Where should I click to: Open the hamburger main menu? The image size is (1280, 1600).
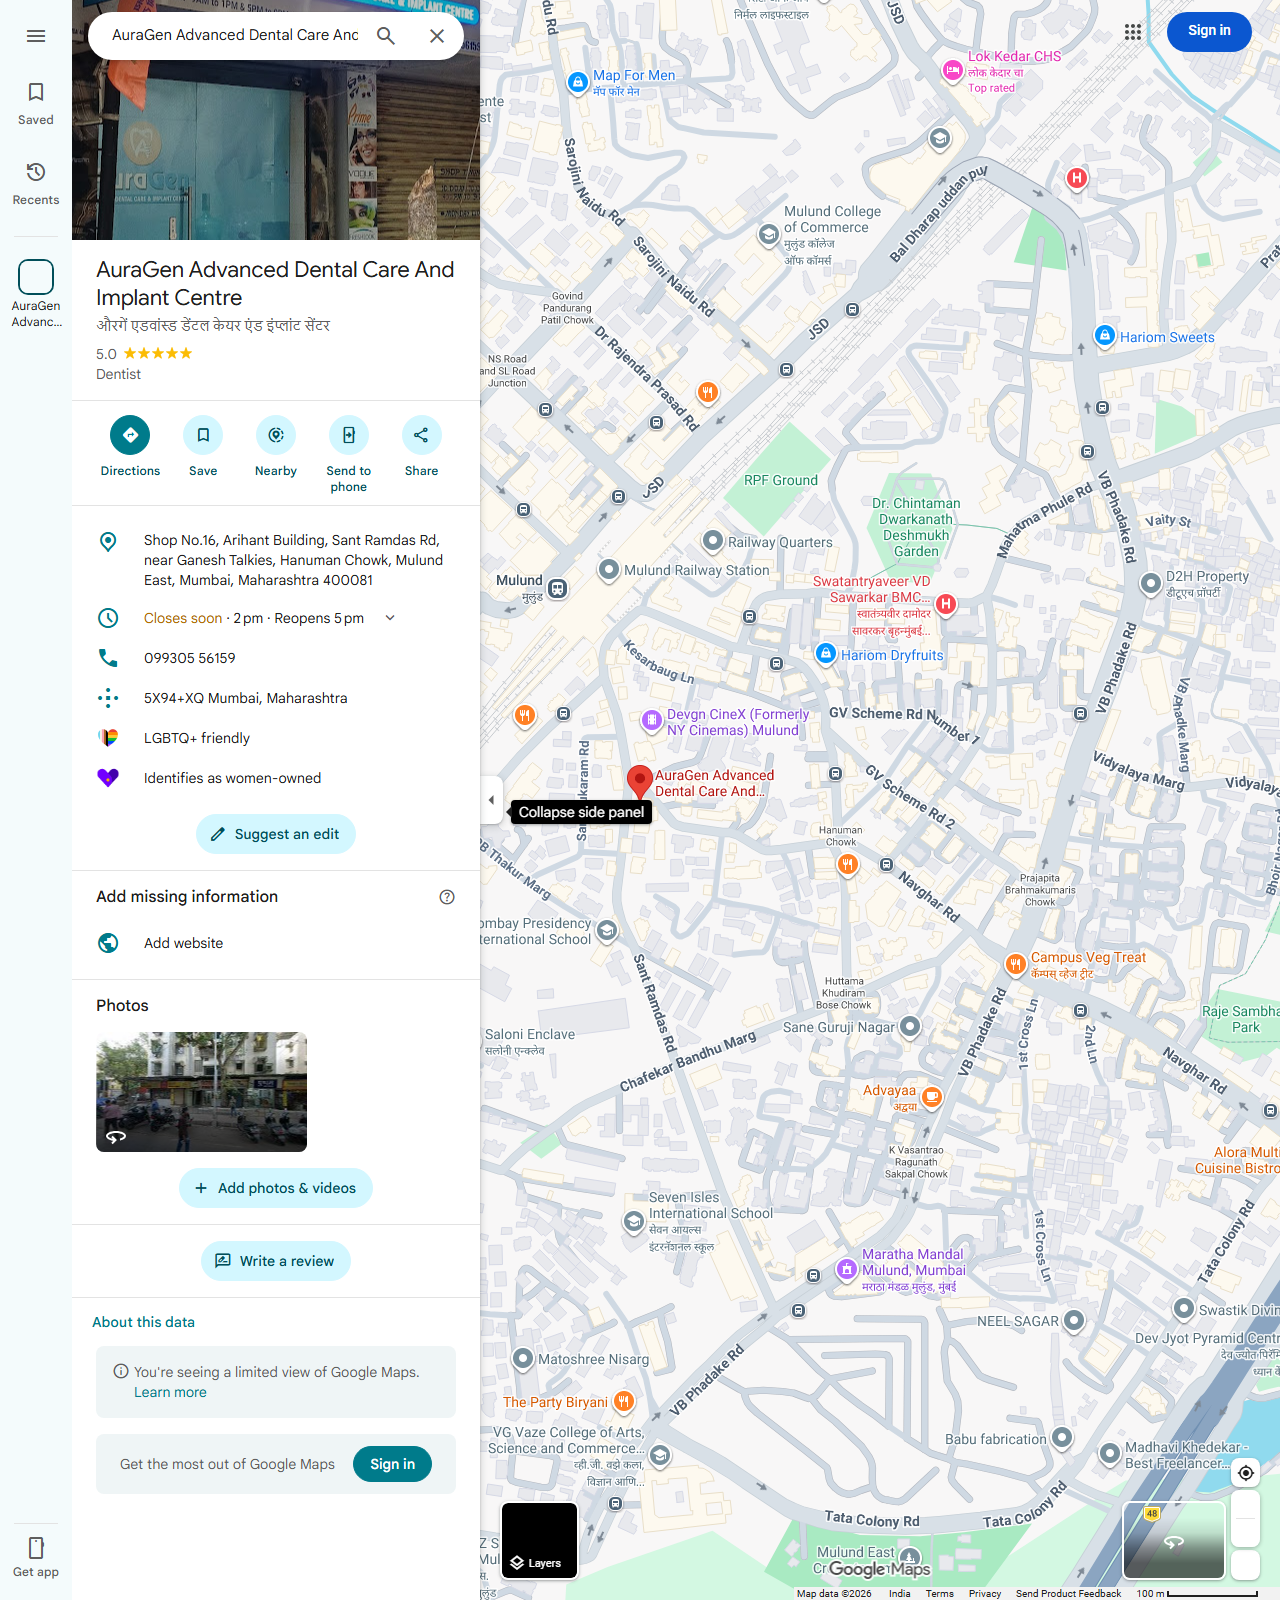coord(36,36)
